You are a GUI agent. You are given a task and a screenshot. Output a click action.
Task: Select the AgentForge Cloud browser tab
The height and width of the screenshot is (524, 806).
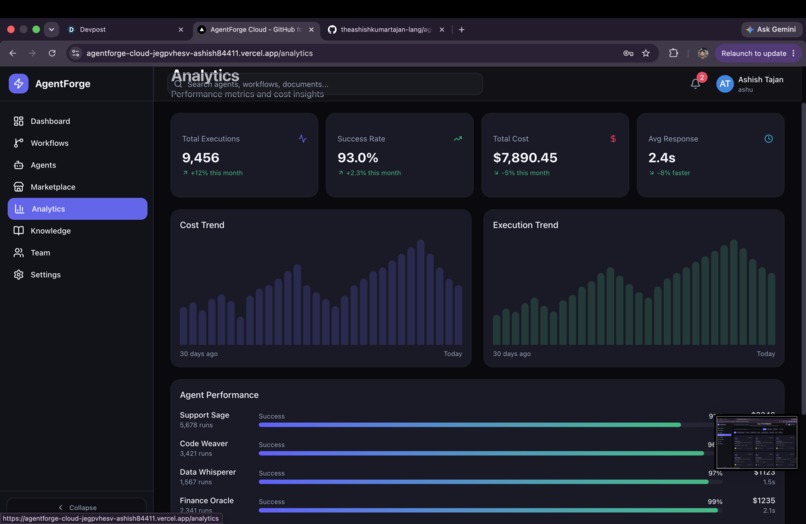pyautogui.click(x=255, y=30)
